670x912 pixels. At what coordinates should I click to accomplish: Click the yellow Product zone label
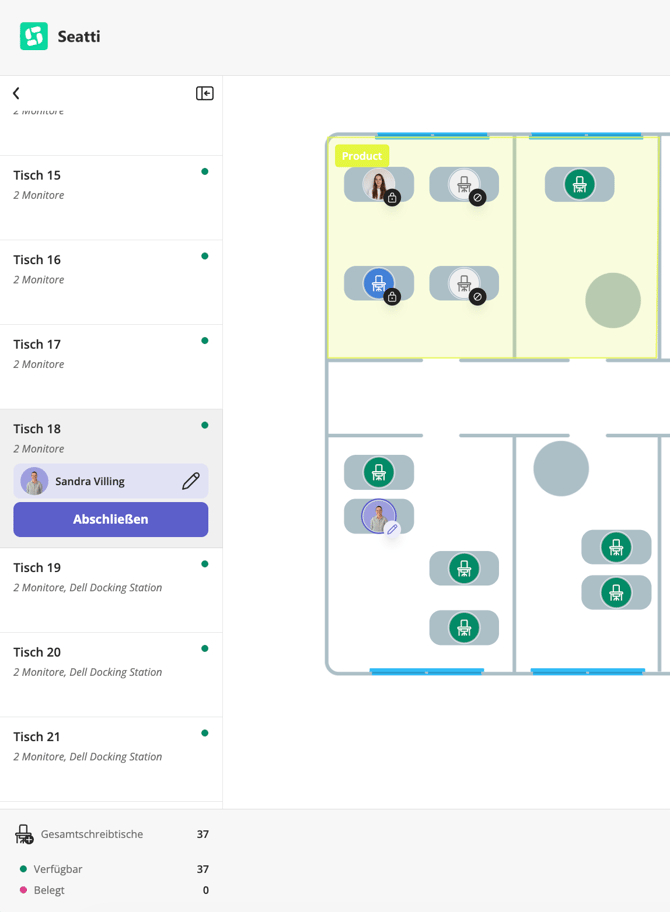(362, 156)
